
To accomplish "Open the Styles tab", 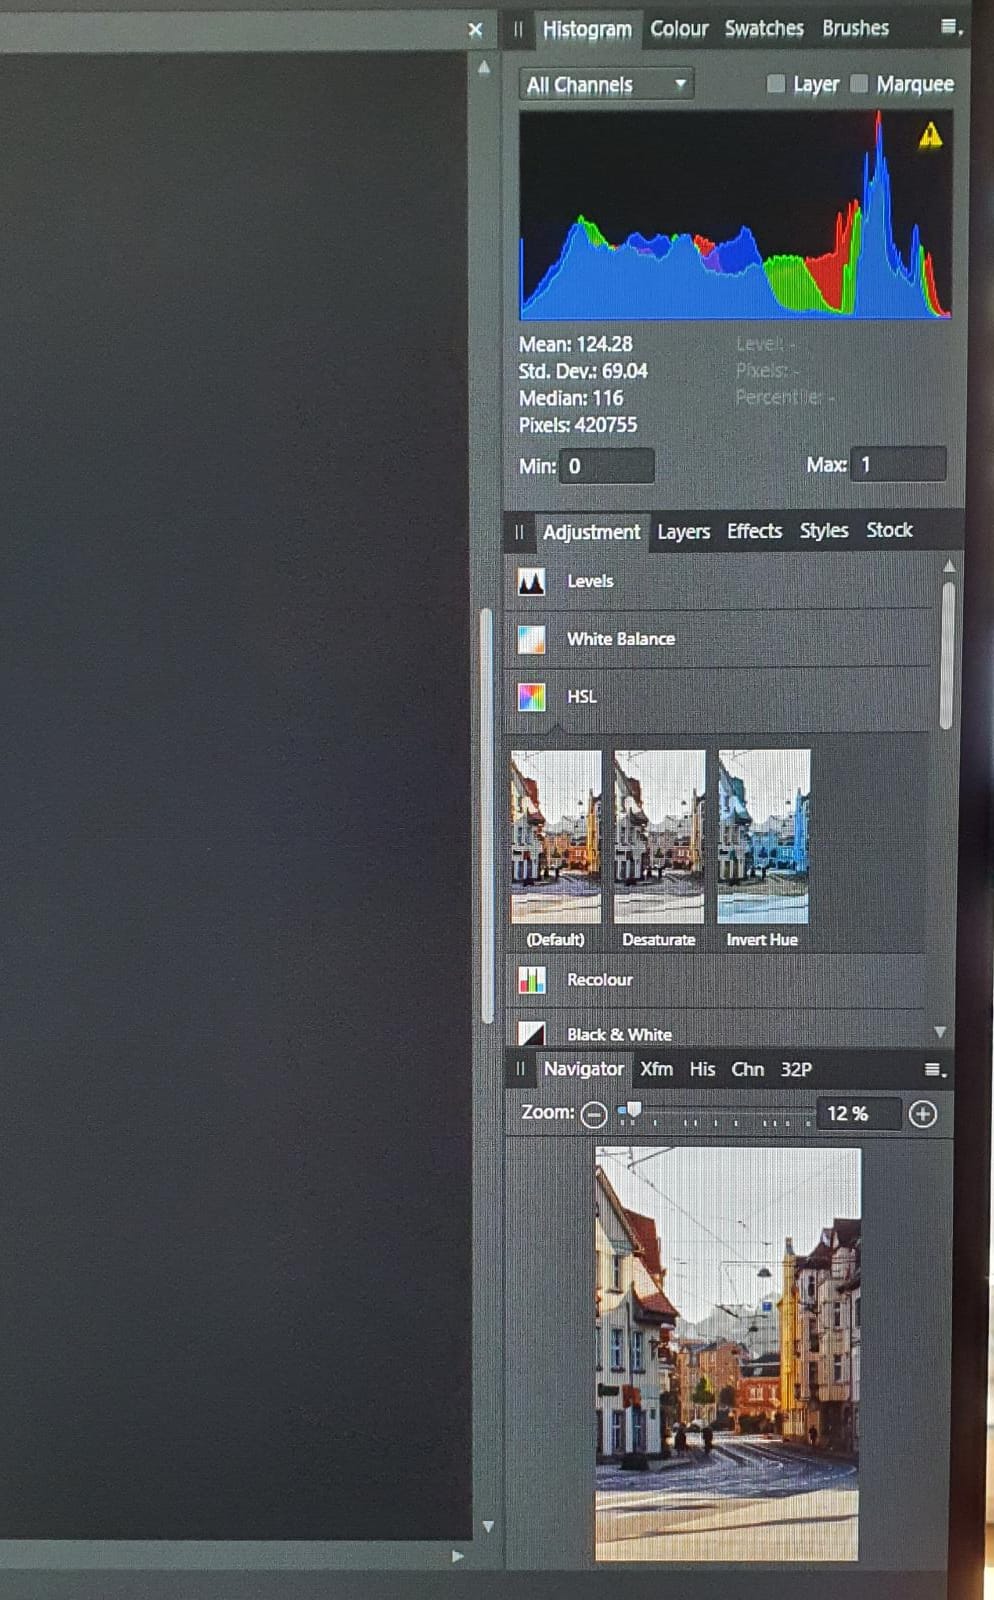I will pos(824,531).
